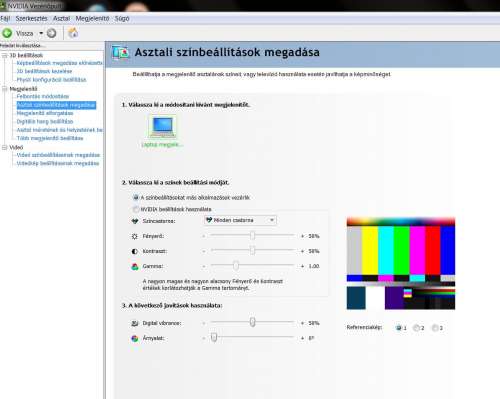Click the Kontraszt slider handle
Image resolution: width=500 pixels, height=399 pixels.
[252, 250]
